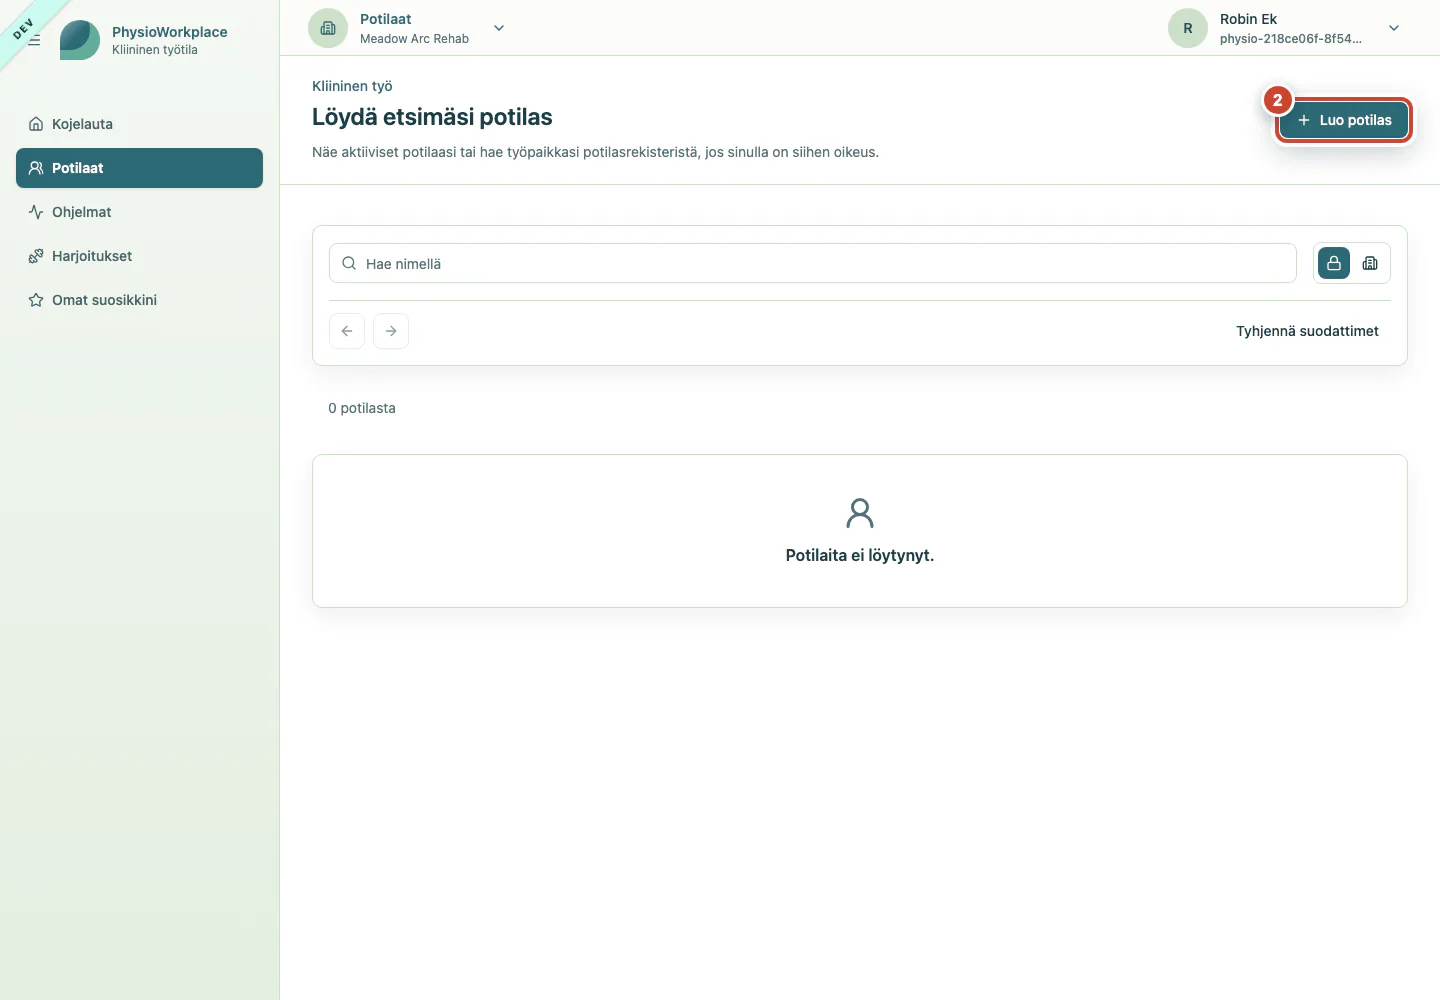Click the Robin Ek avatar circle
The image size is (1440, 1000).
[1188, 28]
